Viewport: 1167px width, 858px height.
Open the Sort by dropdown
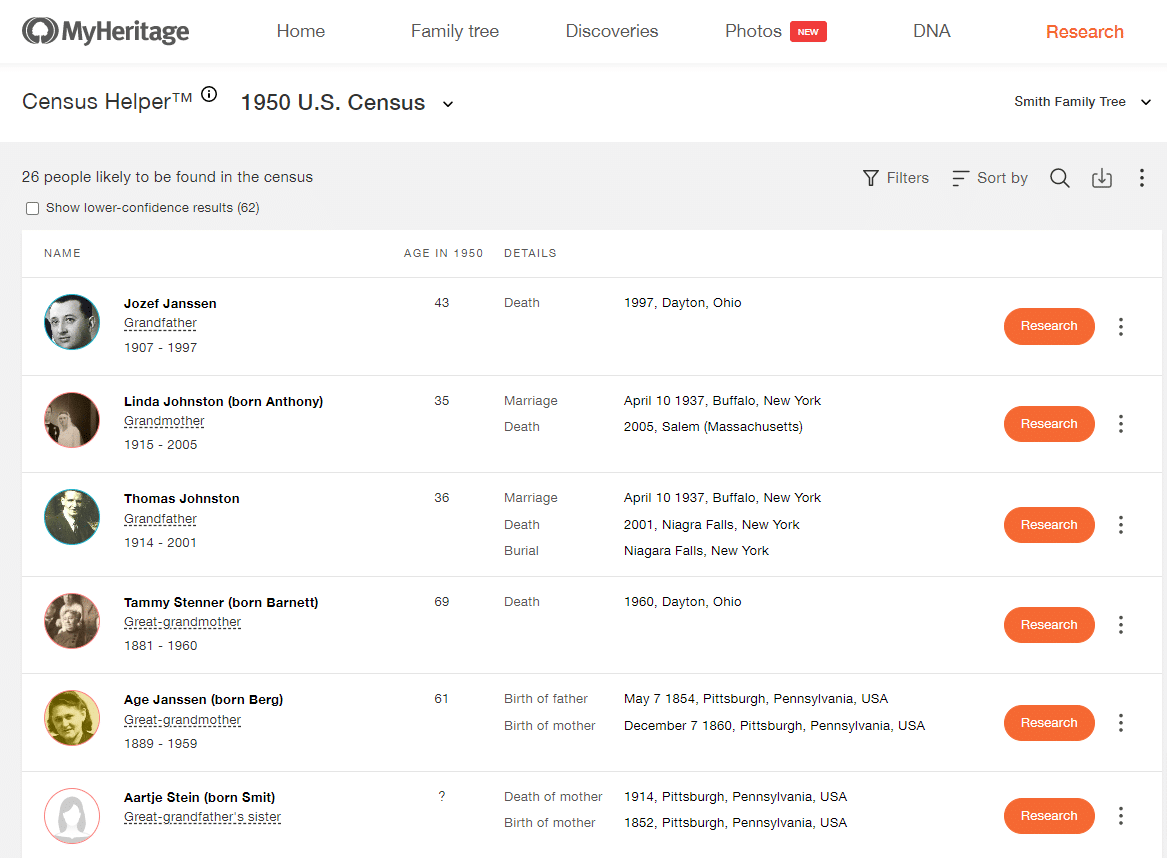[x=990, y=178]
